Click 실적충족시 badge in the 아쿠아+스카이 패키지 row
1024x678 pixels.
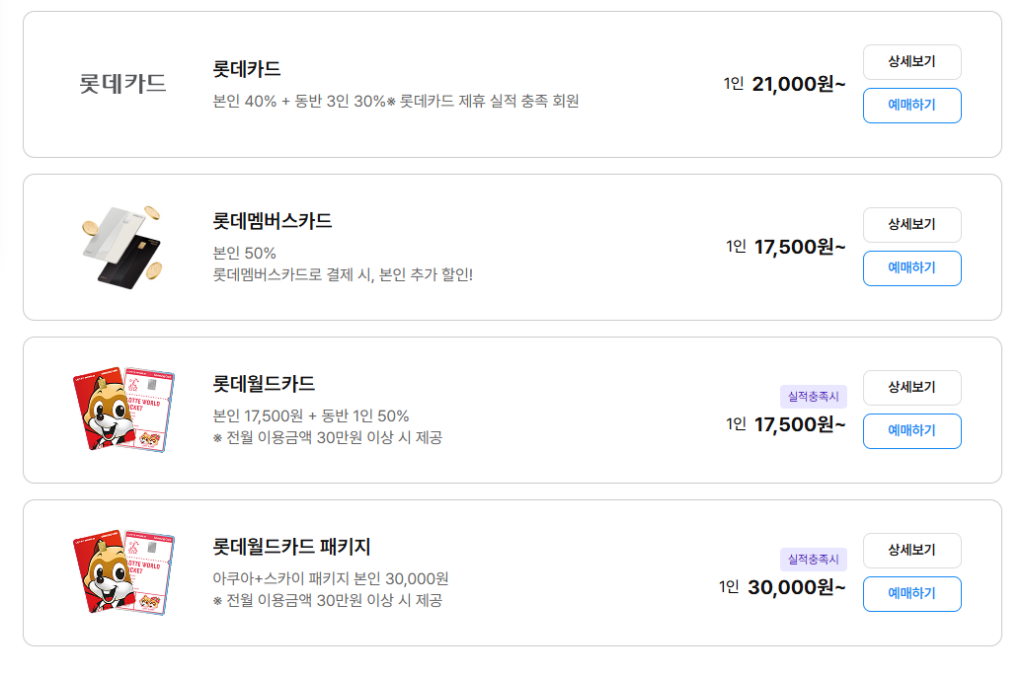pos(813,559)
